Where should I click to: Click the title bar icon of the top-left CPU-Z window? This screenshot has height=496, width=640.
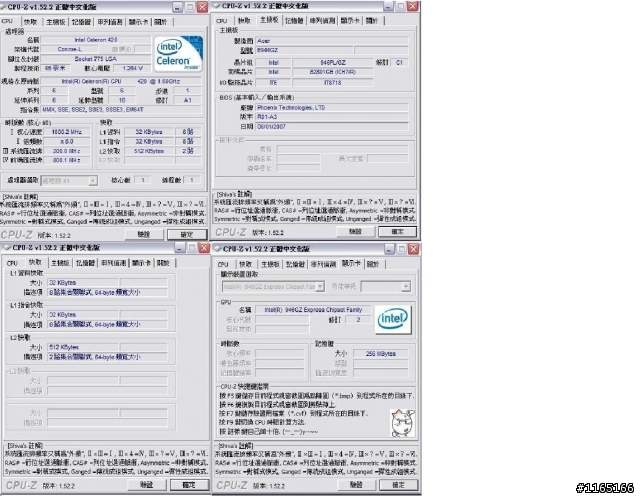(x=3, y=7)
